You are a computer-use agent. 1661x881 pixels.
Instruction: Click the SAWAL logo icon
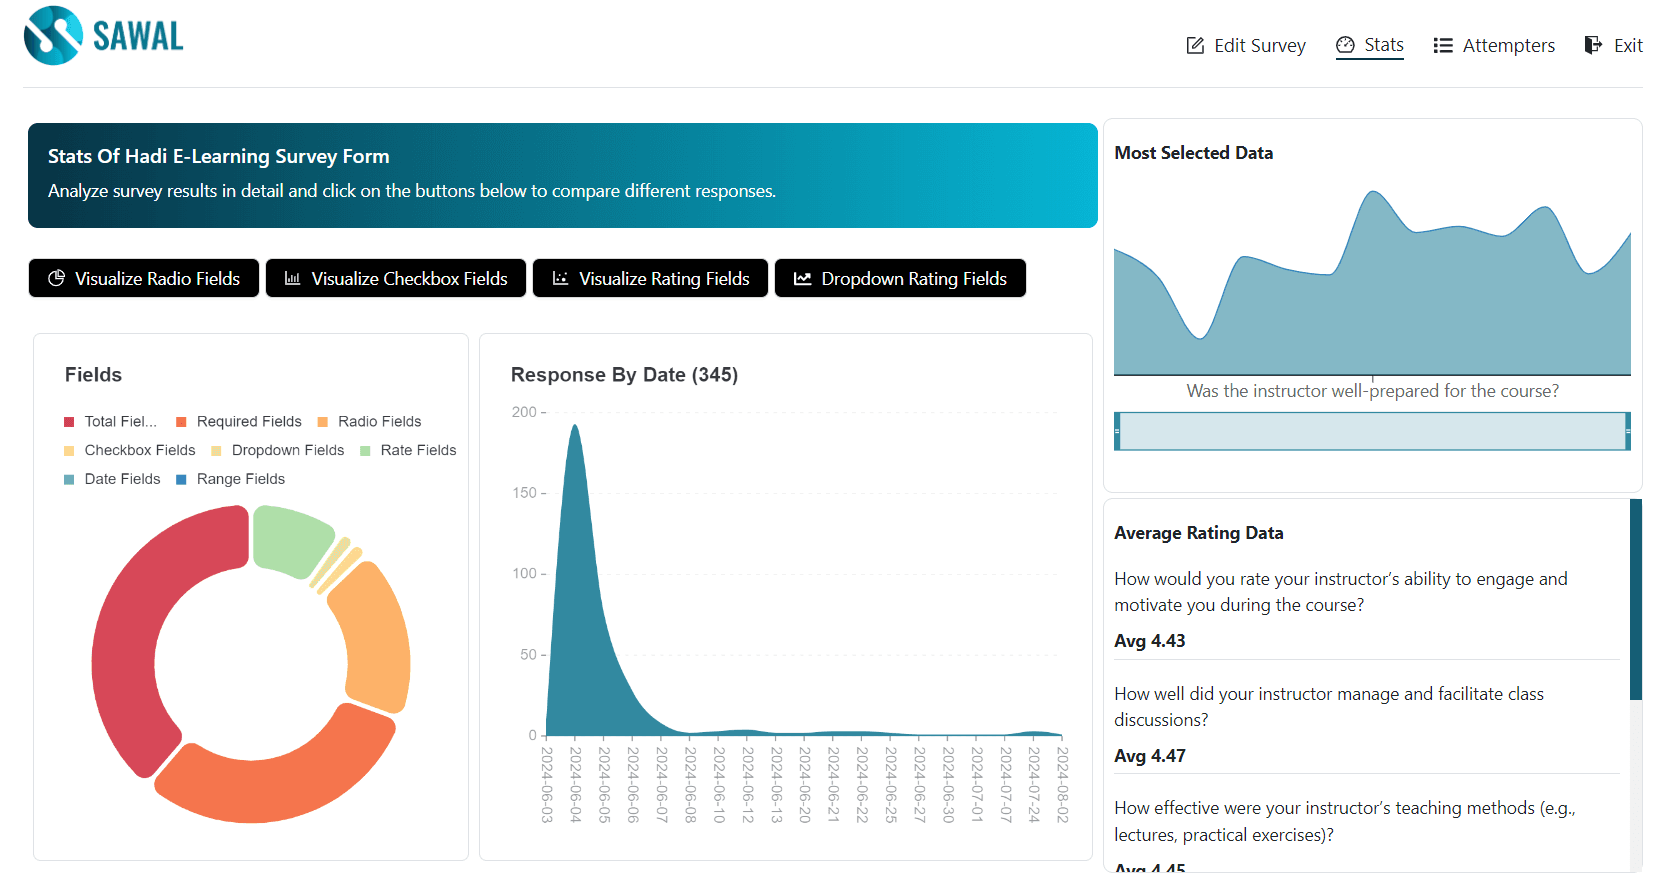point(53,36)
